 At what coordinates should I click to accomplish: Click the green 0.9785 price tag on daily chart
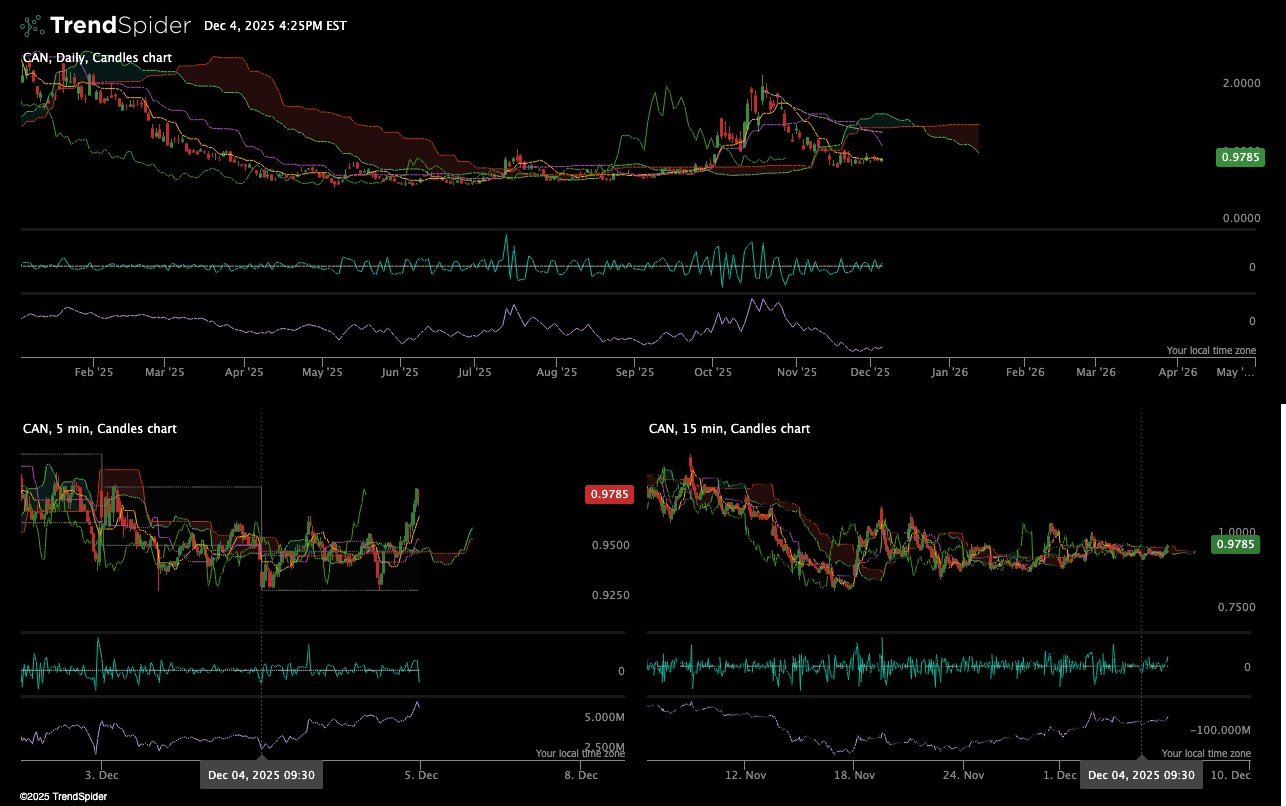click(x=1240, y=156)
